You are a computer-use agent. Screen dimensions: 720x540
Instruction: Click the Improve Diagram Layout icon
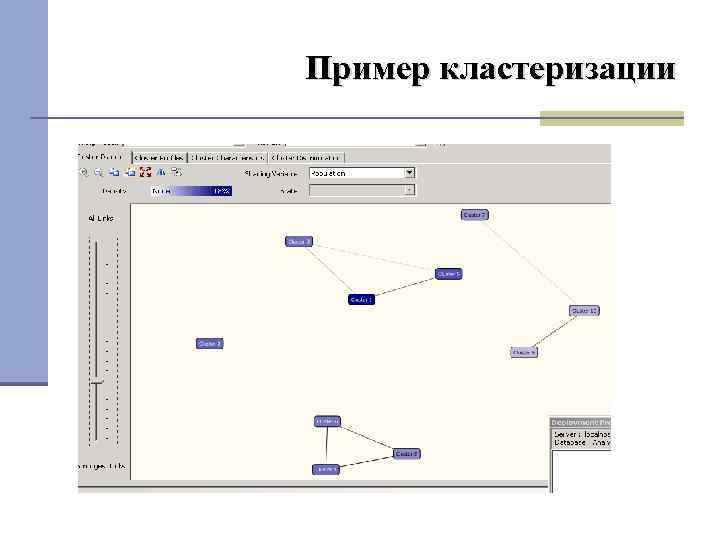[161, 172]
